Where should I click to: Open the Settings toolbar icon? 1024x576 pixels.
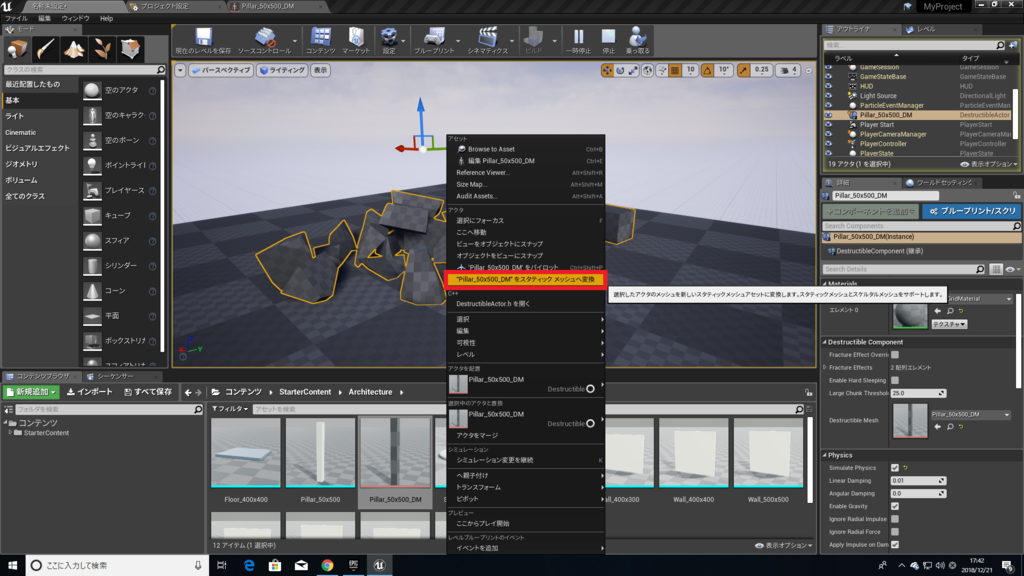tap(389, 40)
